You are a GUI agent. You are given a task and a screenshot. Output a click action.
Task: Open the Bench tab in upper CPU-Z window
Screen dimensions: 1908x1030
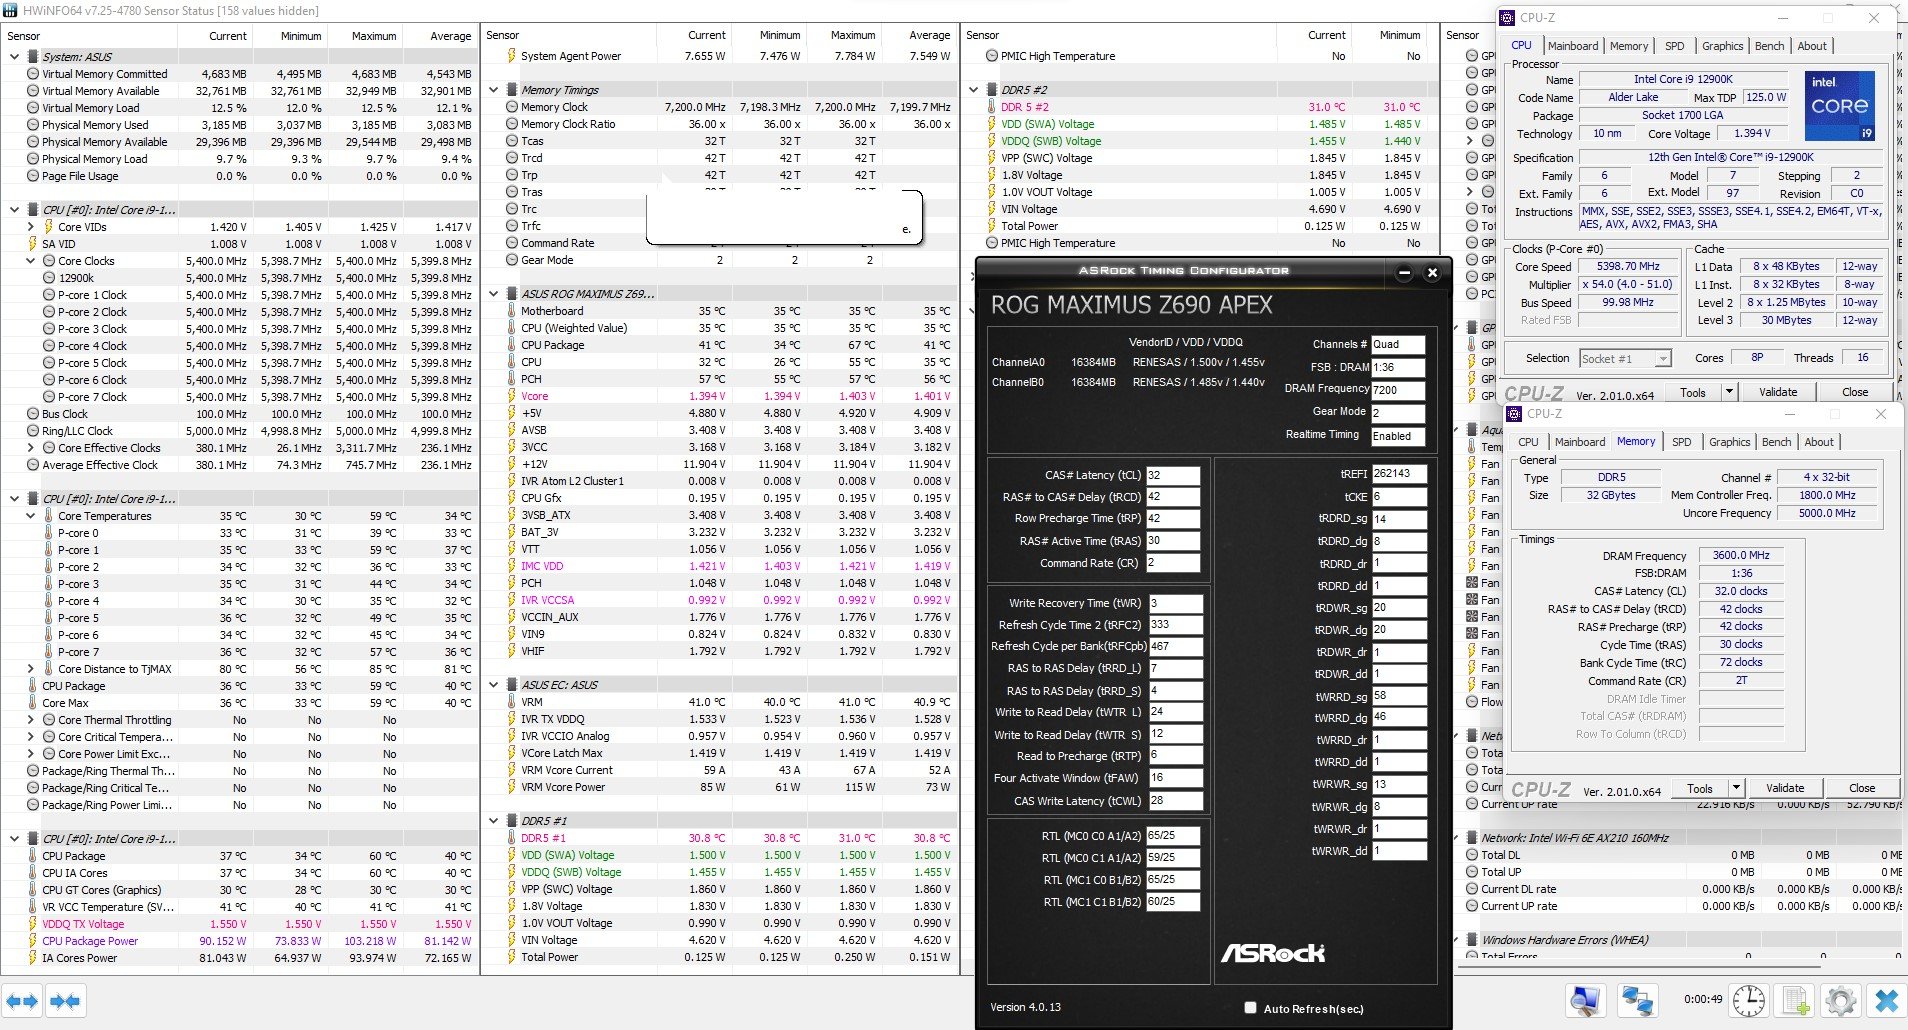[x=1769, y=46]
